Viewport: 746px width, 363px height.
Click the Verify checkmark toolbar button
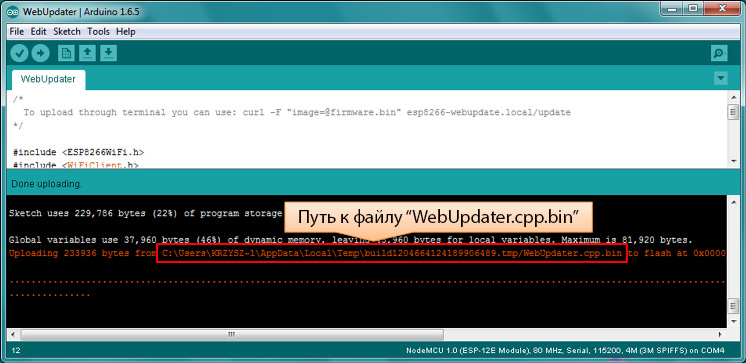20,53
